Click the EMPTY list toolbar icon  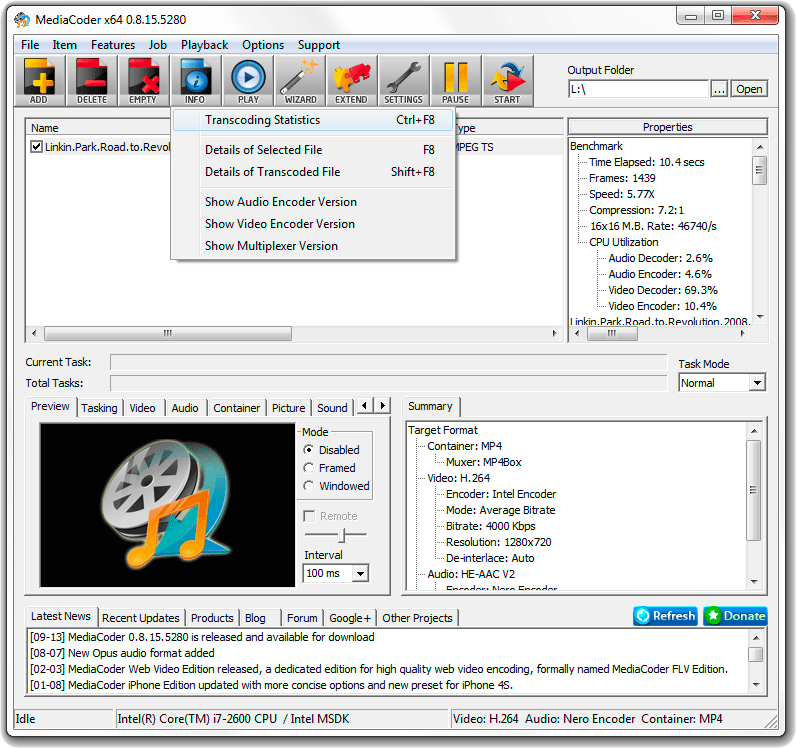(x=143, y=81)
